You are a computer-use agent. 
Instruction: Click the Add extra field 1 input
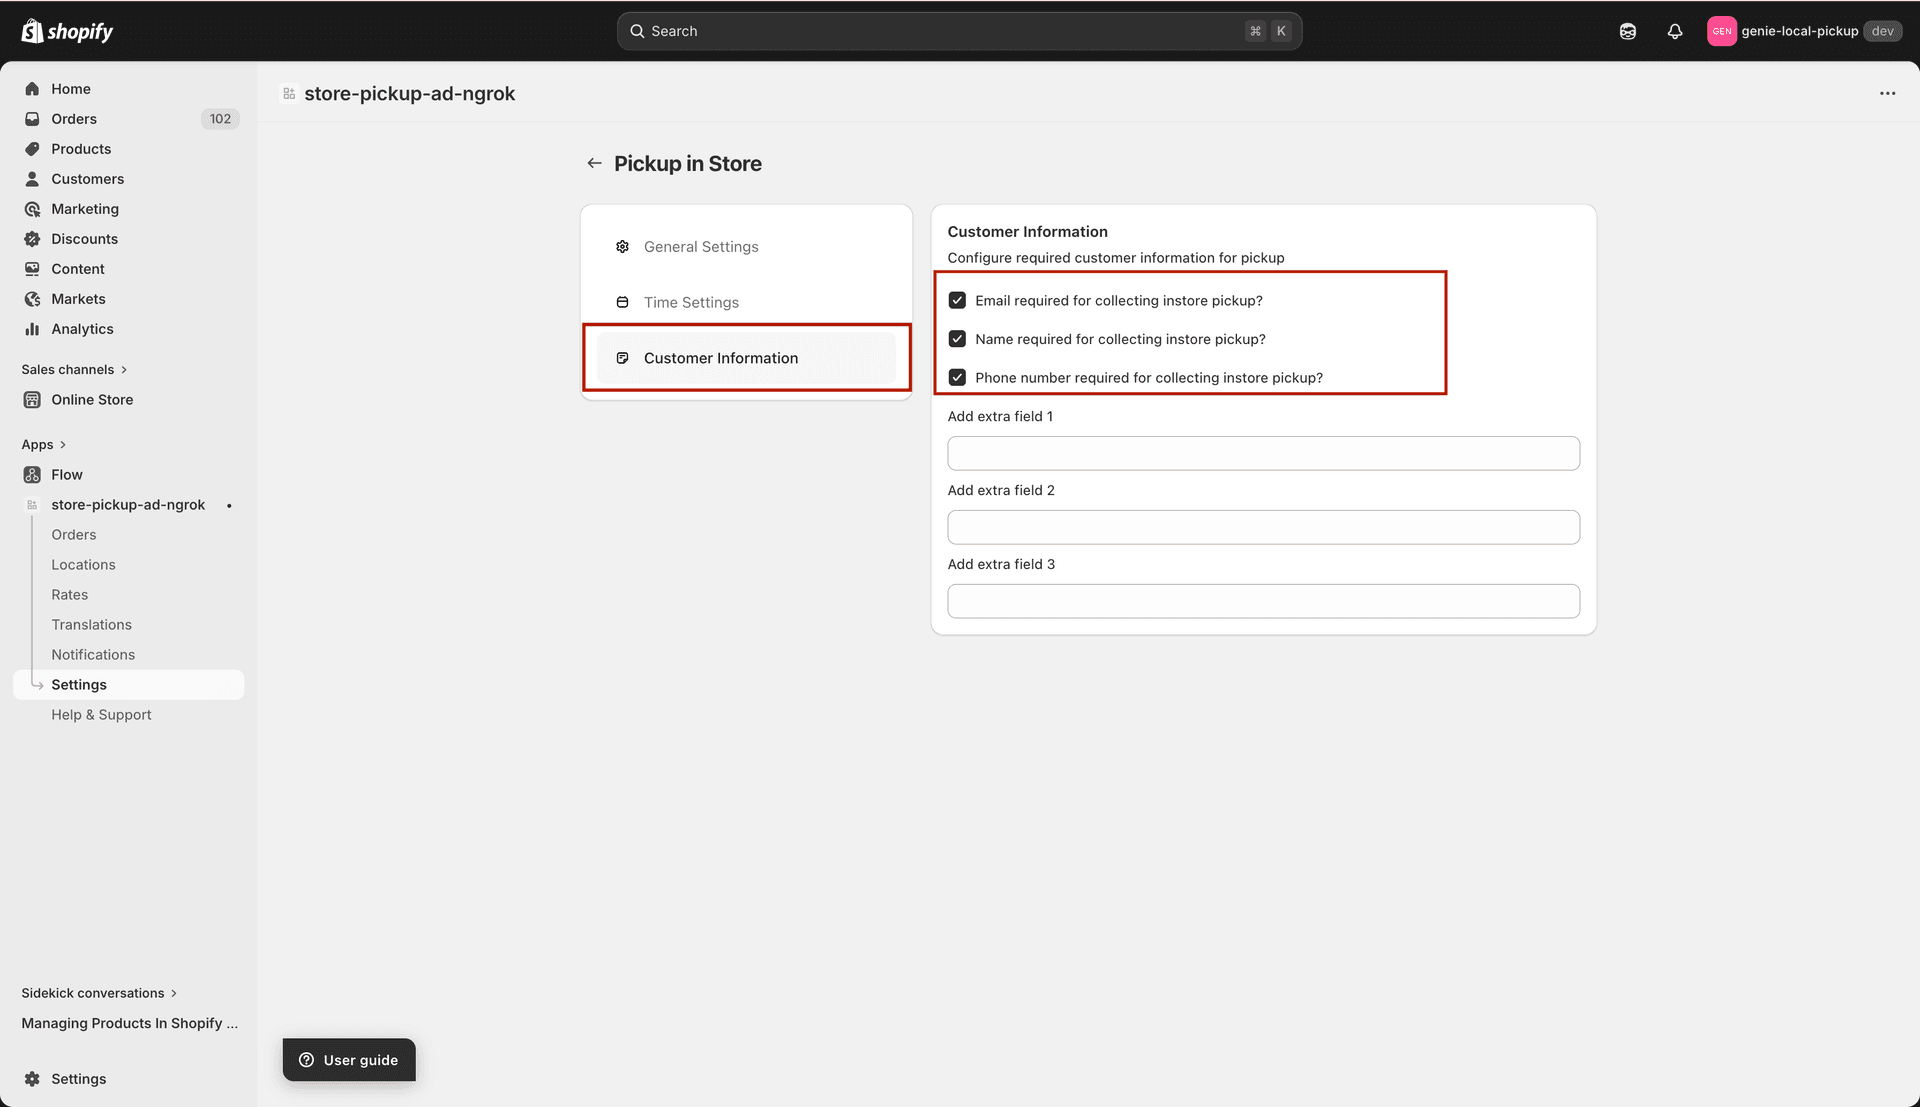coord(1263,453)
